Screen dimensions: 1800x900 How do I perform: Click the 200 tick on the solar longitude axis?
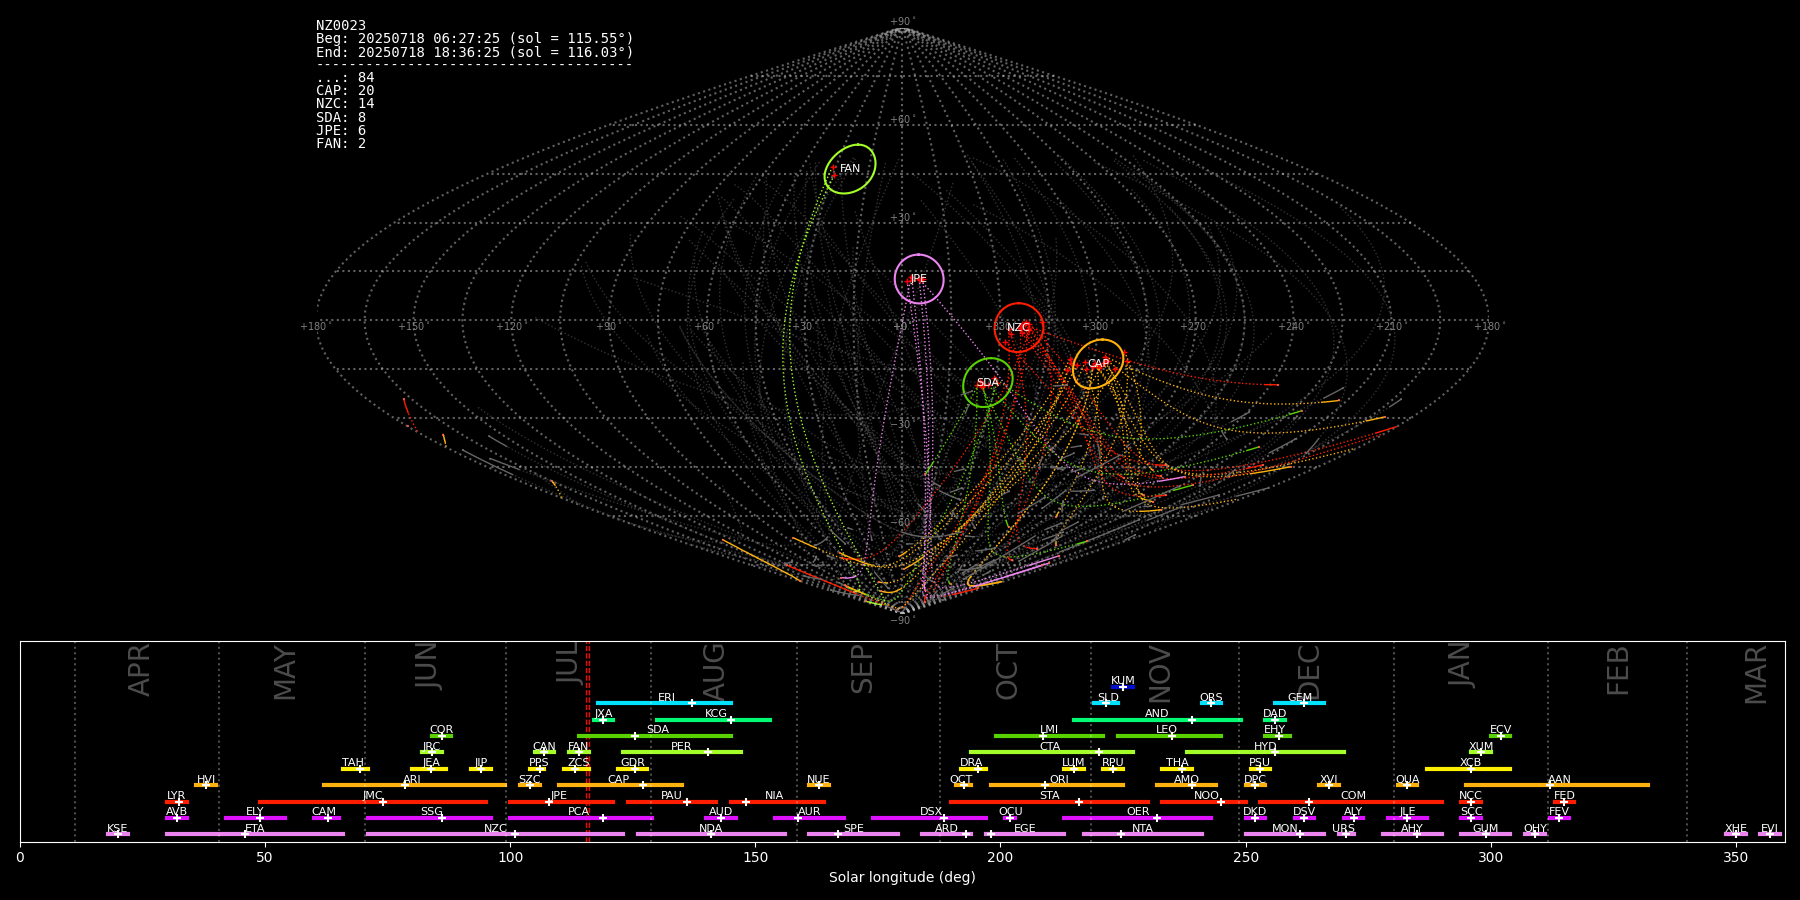(1000, 856)
